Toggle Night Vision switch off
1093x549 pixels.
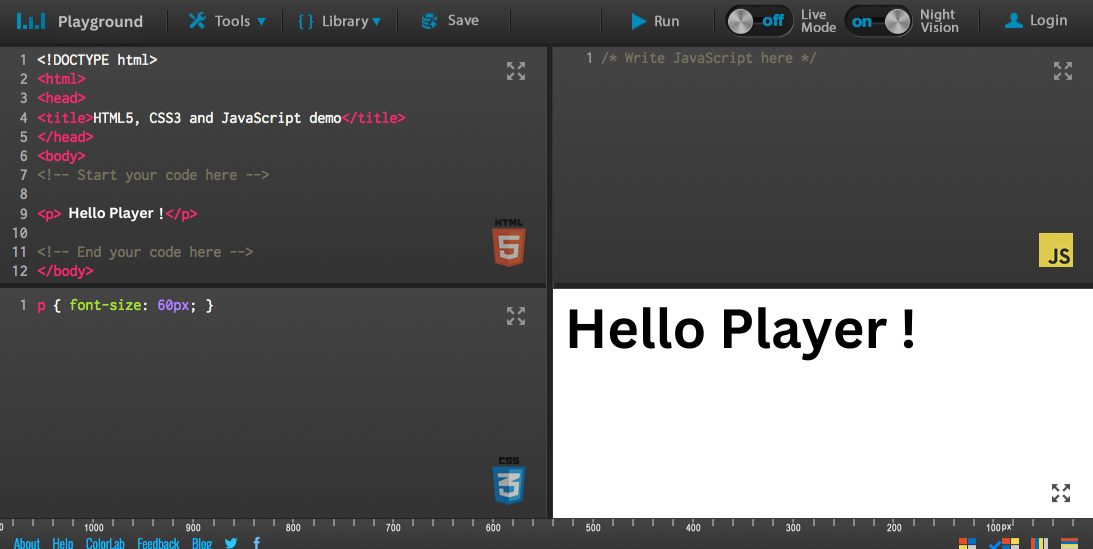[x=878, y=21]
